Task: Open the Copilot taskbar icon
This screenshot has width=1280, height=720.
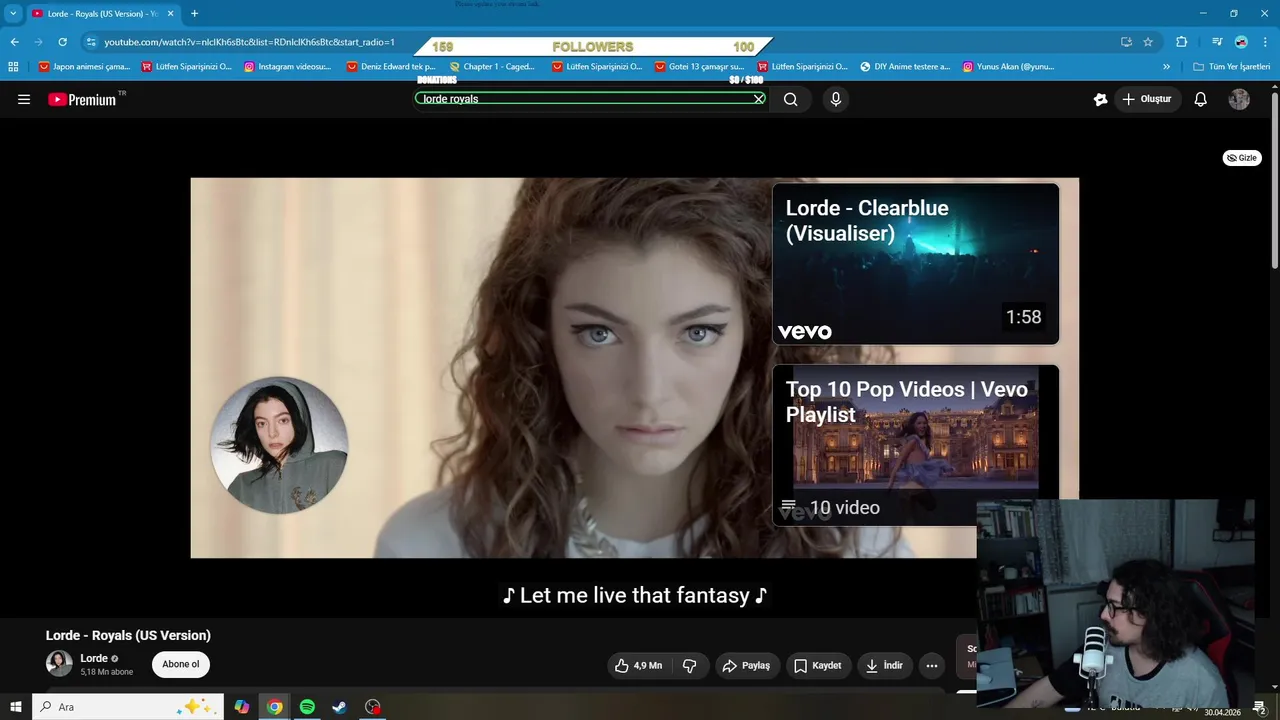Action: click(242, 707)
